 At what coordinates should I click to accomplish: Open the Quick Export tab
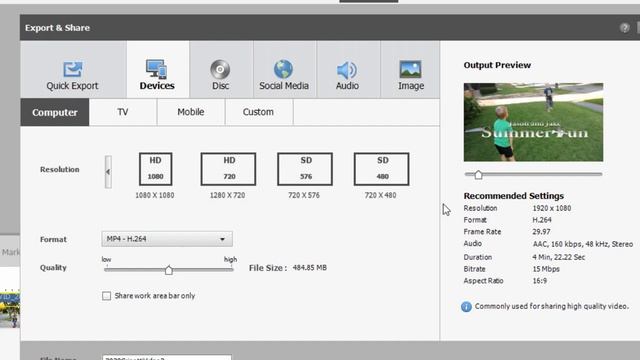73,69
